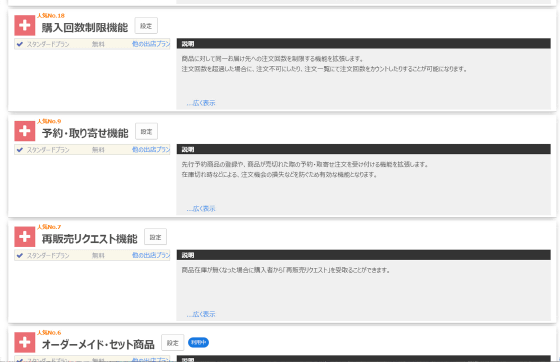Click description text starting 先行予約商品の登録や
Viewport: 560px width, 362px height.
click(305, 165)
